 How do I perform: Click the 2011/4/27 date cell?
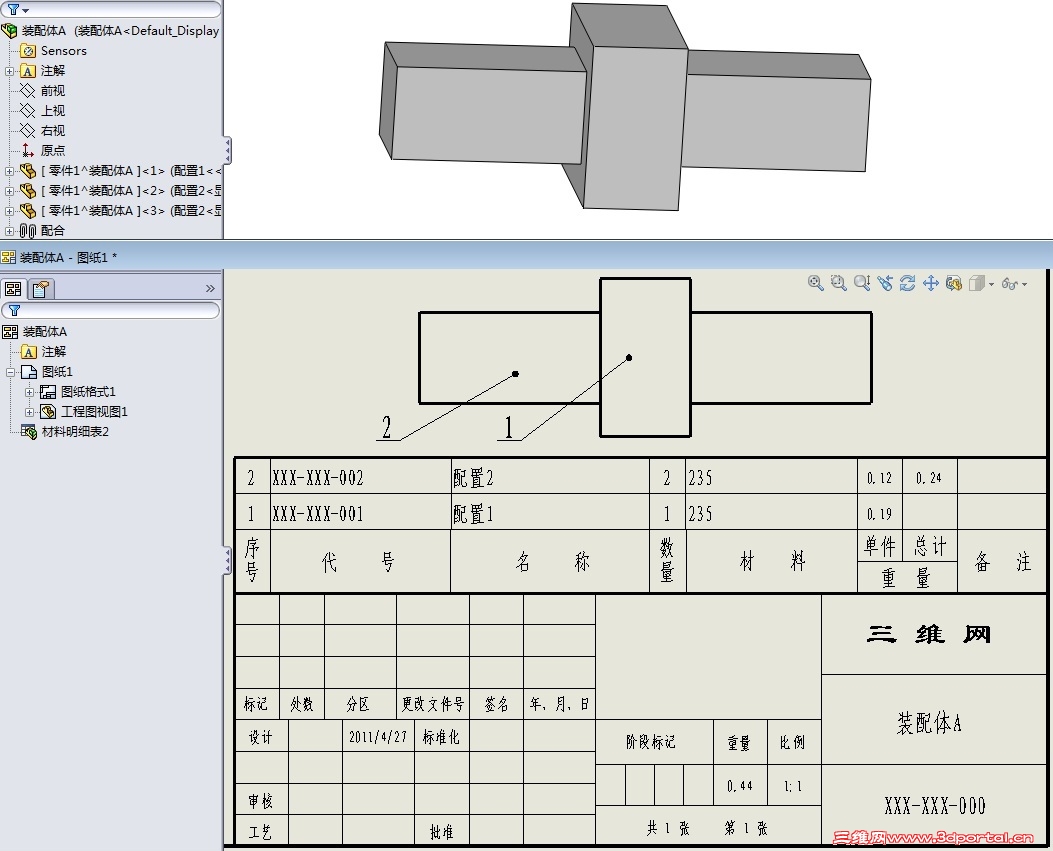[378, 737]
